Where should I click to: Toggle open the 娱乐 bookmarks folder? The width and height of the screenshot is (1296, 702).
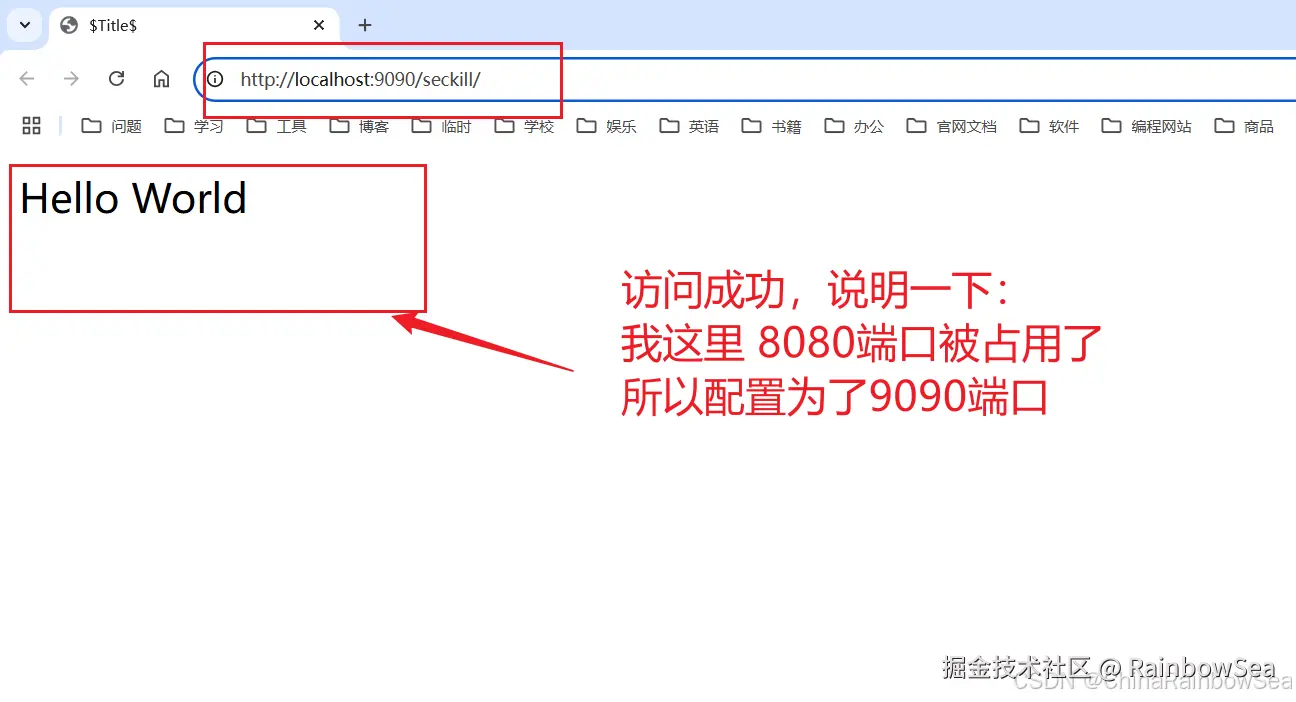pos(621,126)
